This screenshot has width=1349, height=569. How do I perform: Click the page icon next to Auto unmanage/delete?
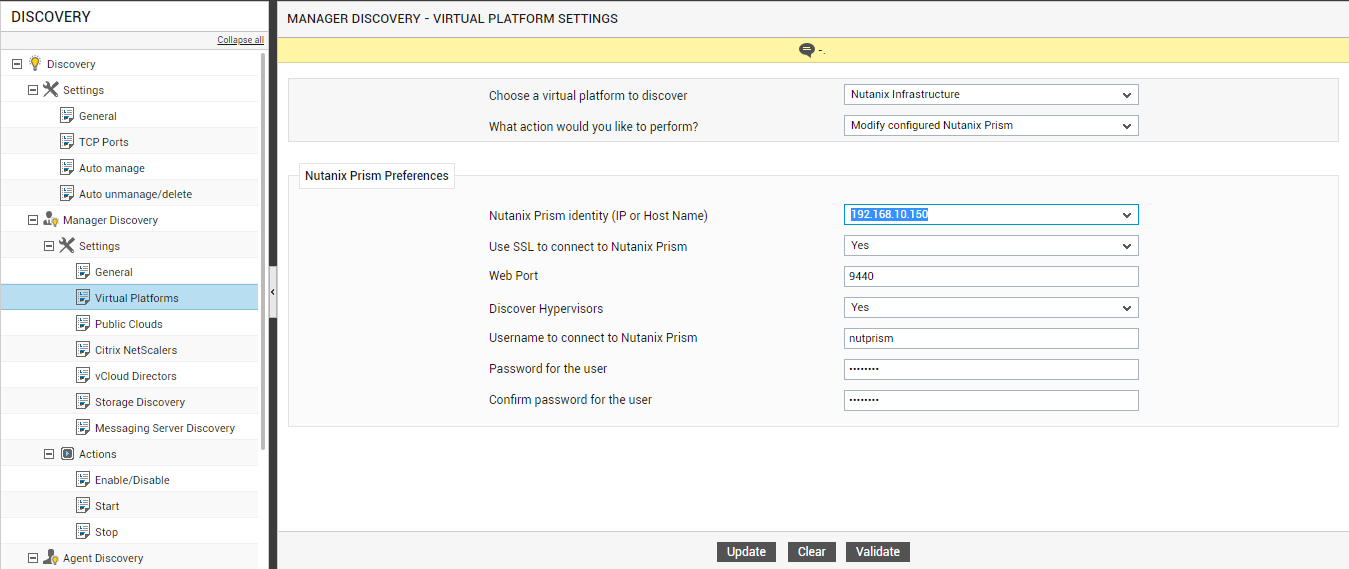(x=67, y=193)
